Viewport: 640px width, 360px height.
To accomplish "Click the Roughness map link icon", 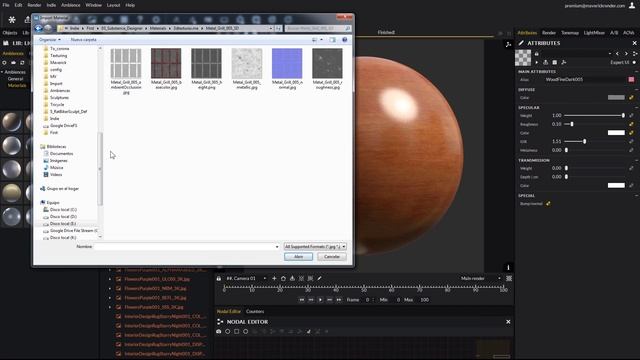I will point(631,124).
